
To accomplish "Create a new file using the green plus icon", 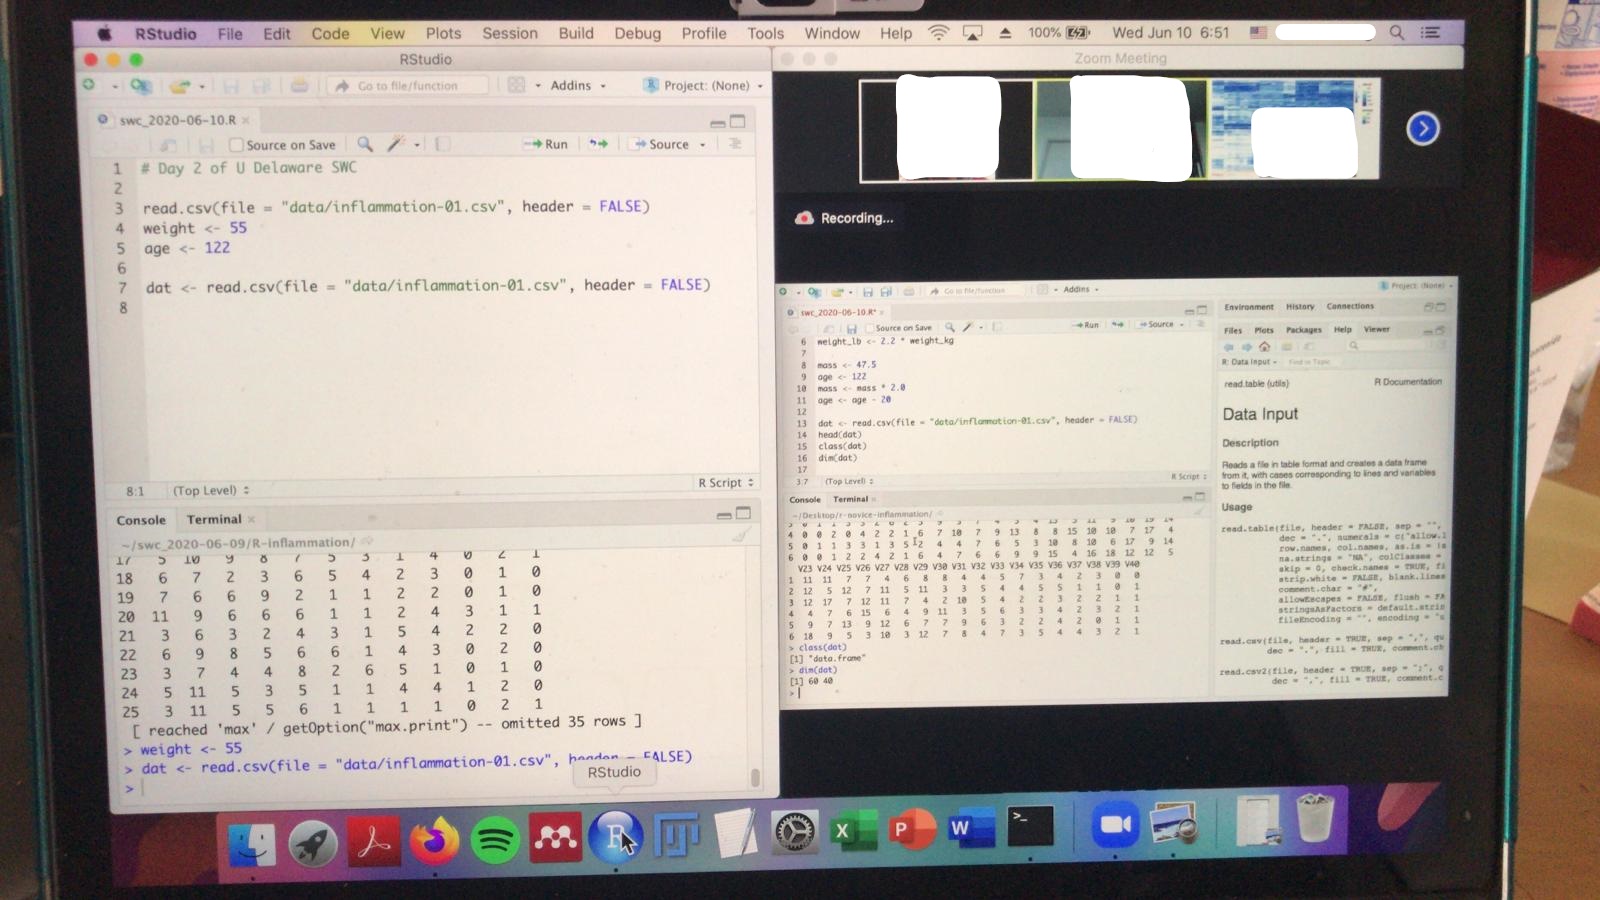I will point(88,85).
